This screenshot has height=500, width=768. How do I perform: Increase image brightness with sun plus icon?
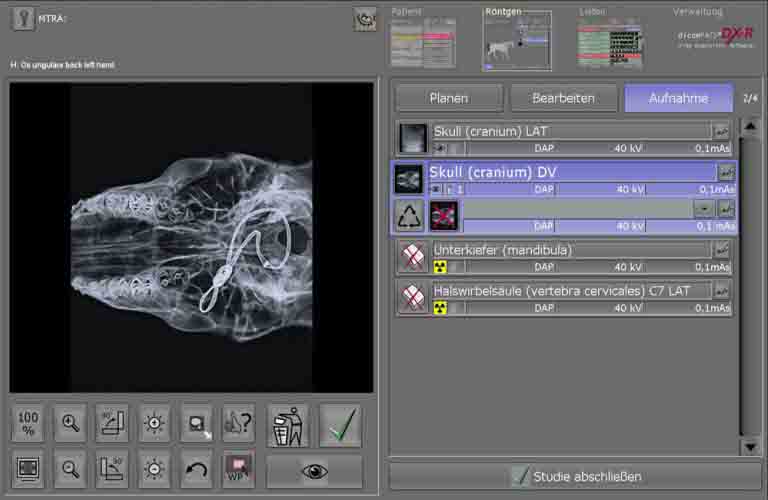(x=153, y=424)
